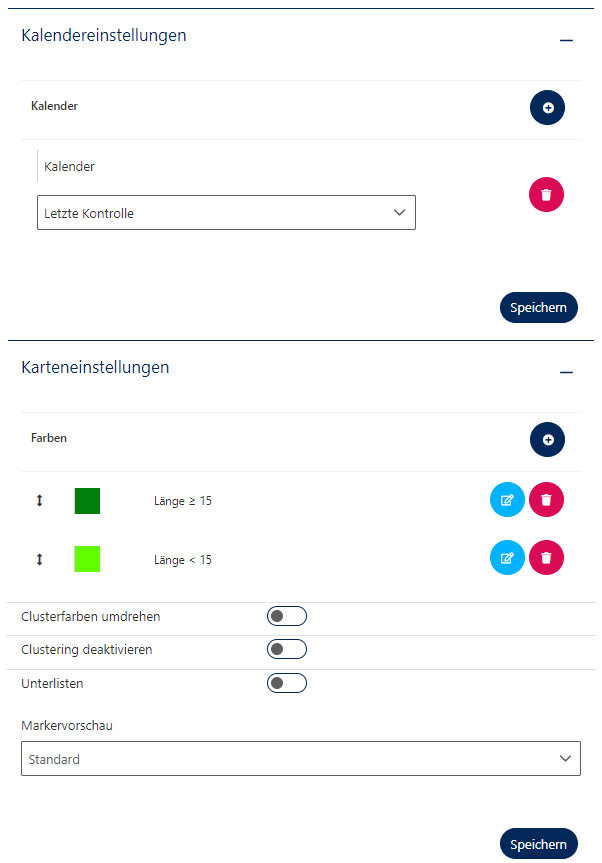Toggle Clusterfarben umdrehen switch
Viewport: 602px width, 863px height.
286,616
